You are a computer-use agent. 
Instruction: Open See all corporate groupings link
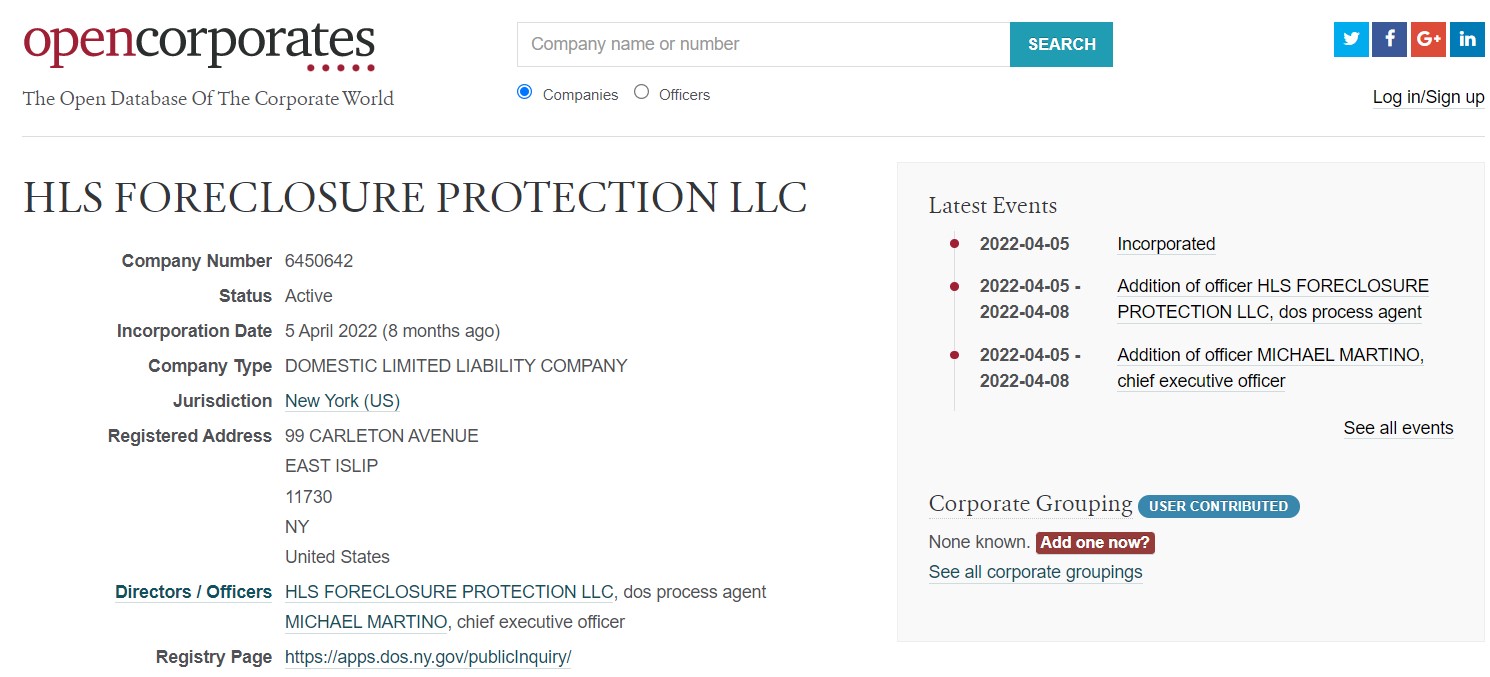click(1035, 572)
